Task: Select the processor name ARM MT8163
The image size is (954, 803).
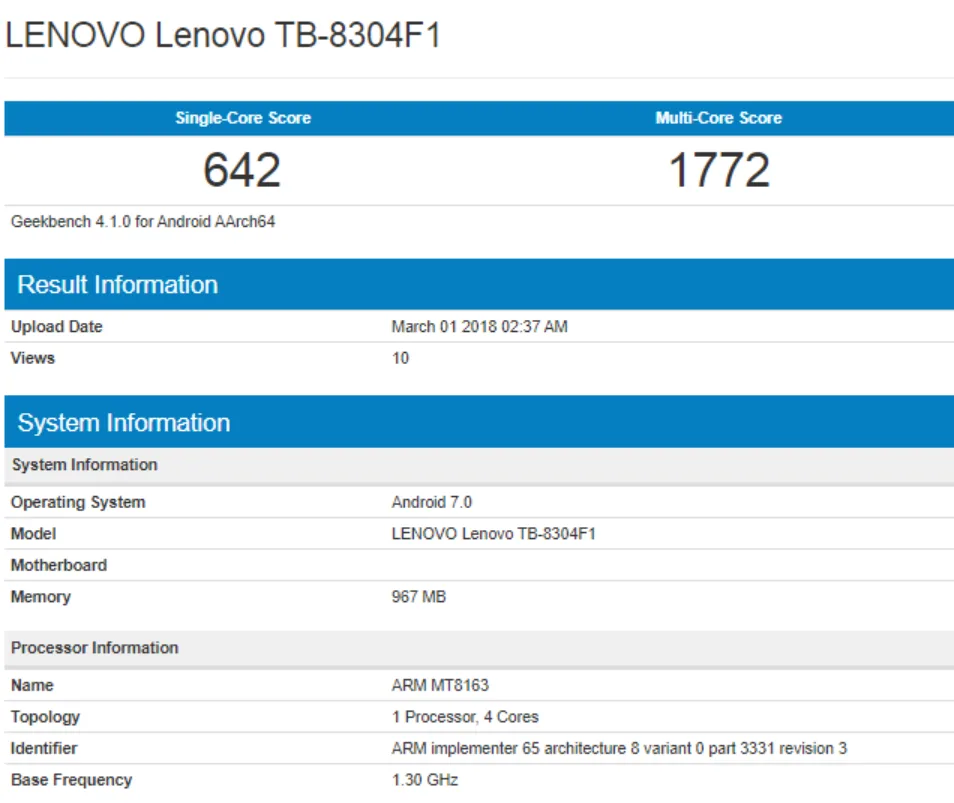Action: coord(440,685)
